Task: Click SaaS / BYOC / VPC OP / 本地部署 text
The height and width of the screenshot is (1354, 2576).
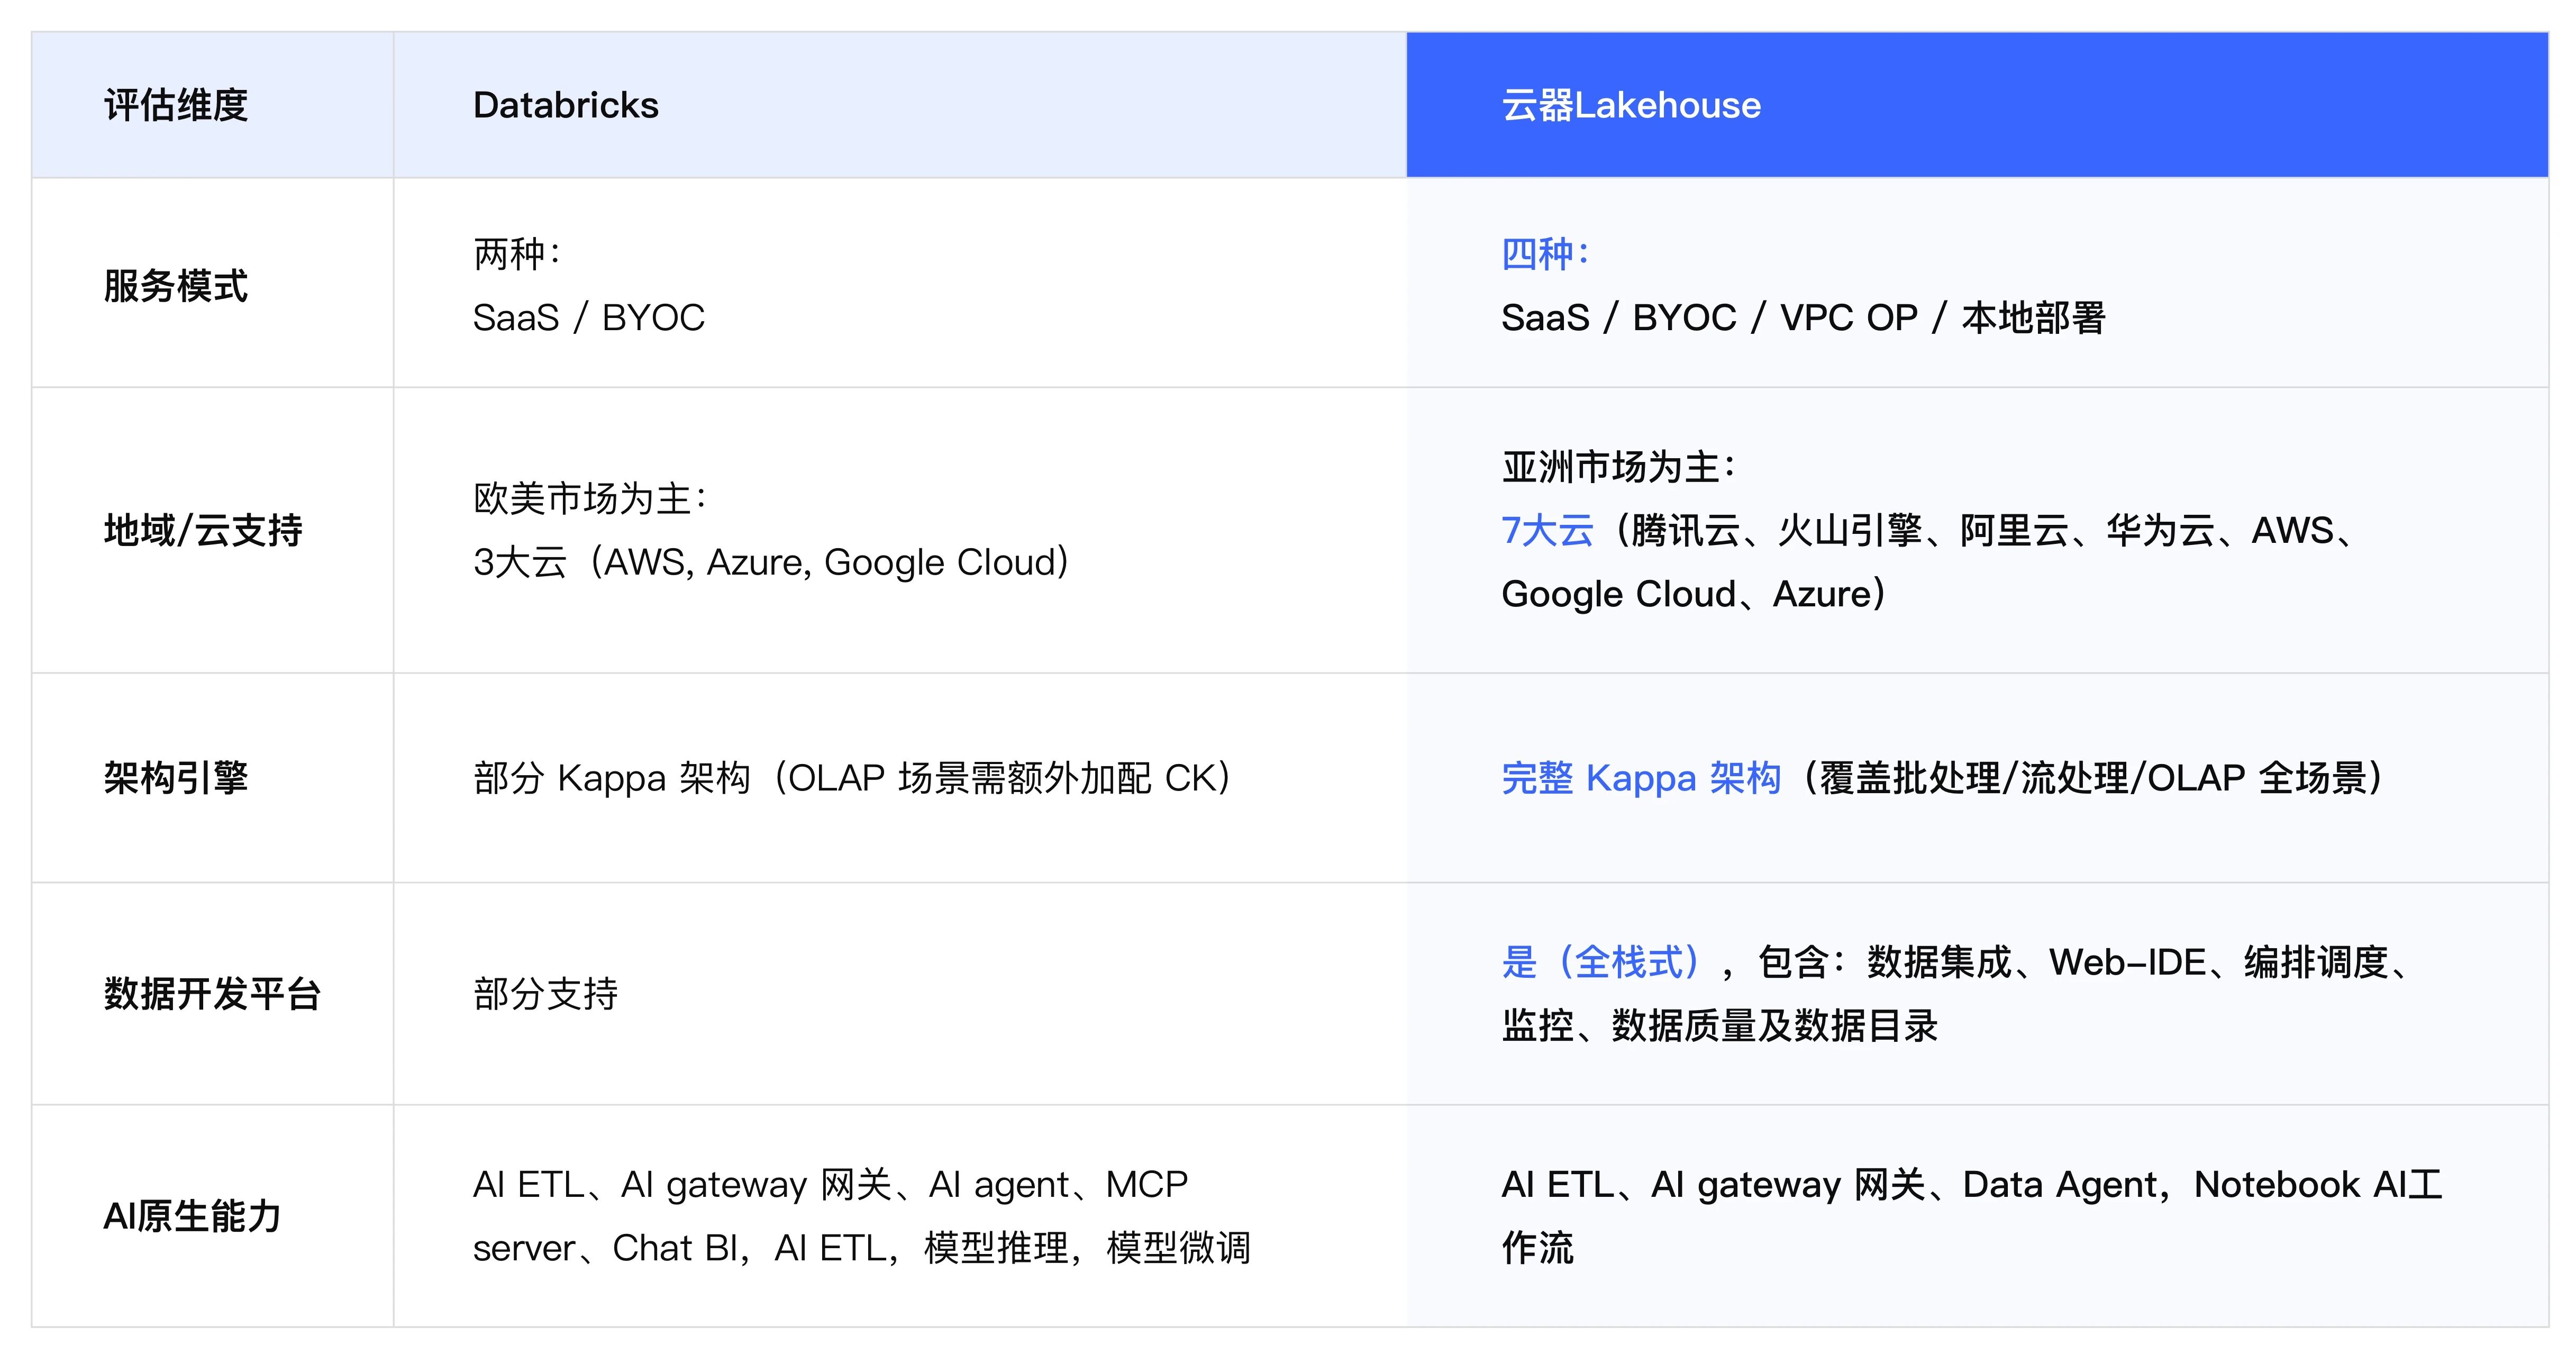Action: pyautogui.click(x=1802, y=318)
